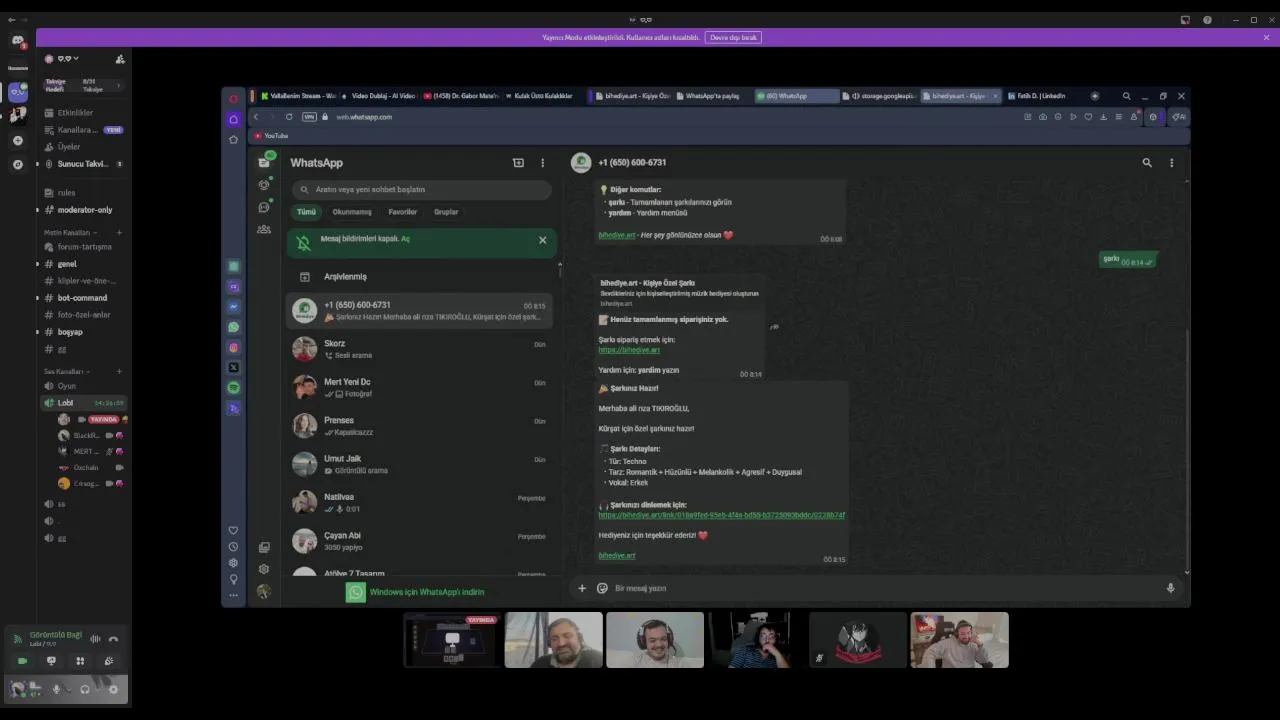Open new chat icon in WhatsApp
Screen dimensions: 1280x720
point(518,163)
